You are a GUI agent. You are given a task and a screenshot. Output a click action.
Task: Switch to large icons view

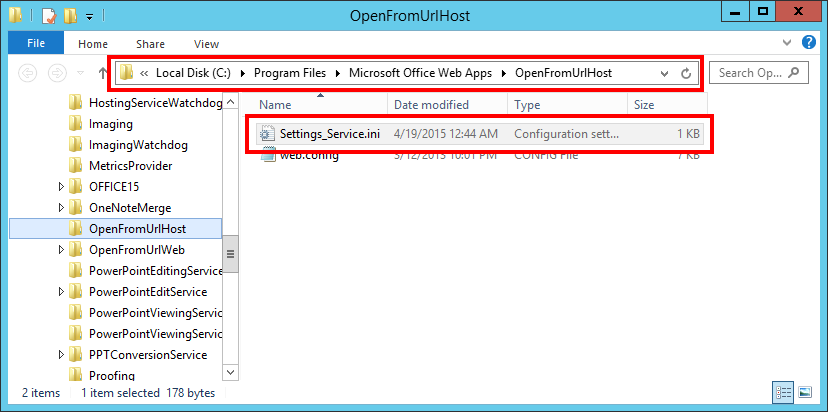coord(805,392)
